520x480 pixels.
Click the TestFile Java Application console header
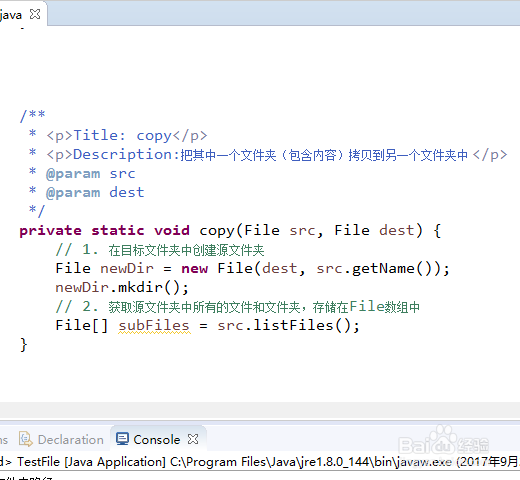coord(260,462)
